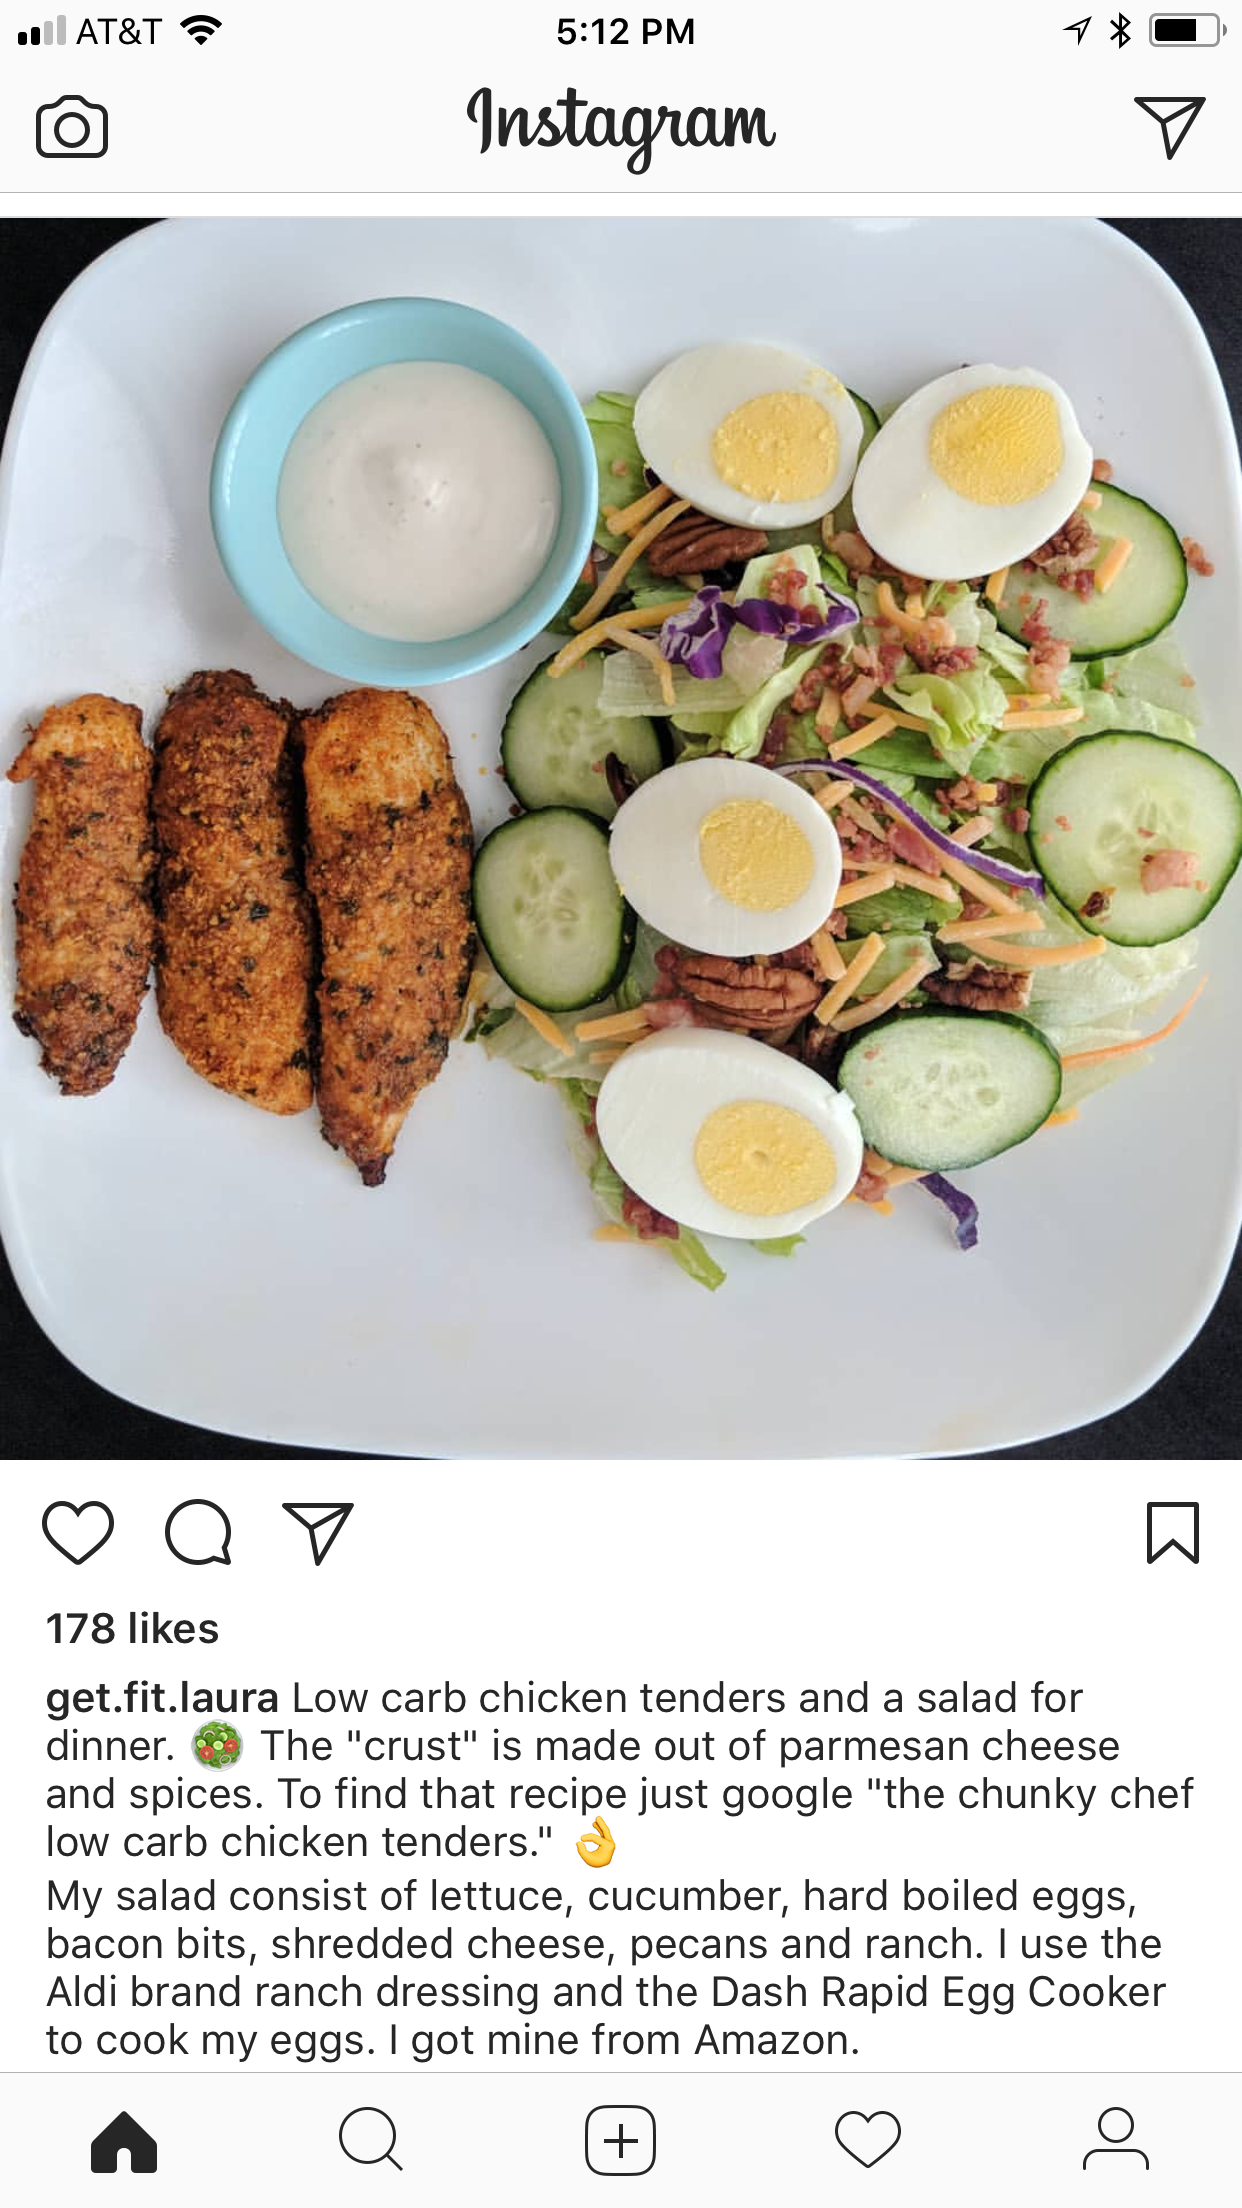Image resolution: width=1242 pixels, height=2208 pixels.
Task: Tap the Wi-Fi signal icon
Action: (x=200, y=31)
